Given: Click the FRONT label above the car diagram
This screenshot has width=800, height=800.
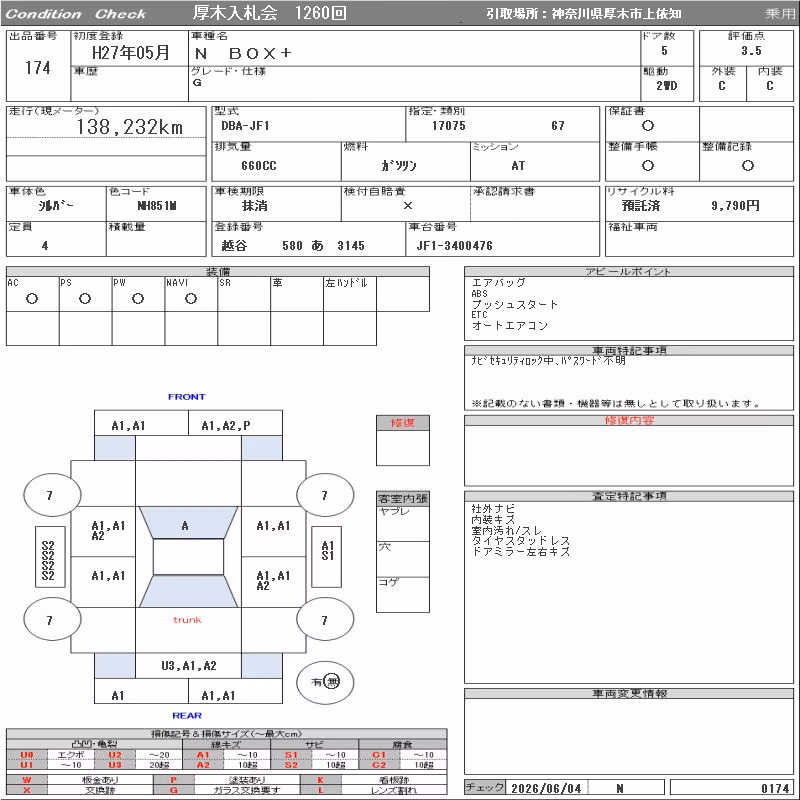Looking at the screenshot, I should (187, 396).
